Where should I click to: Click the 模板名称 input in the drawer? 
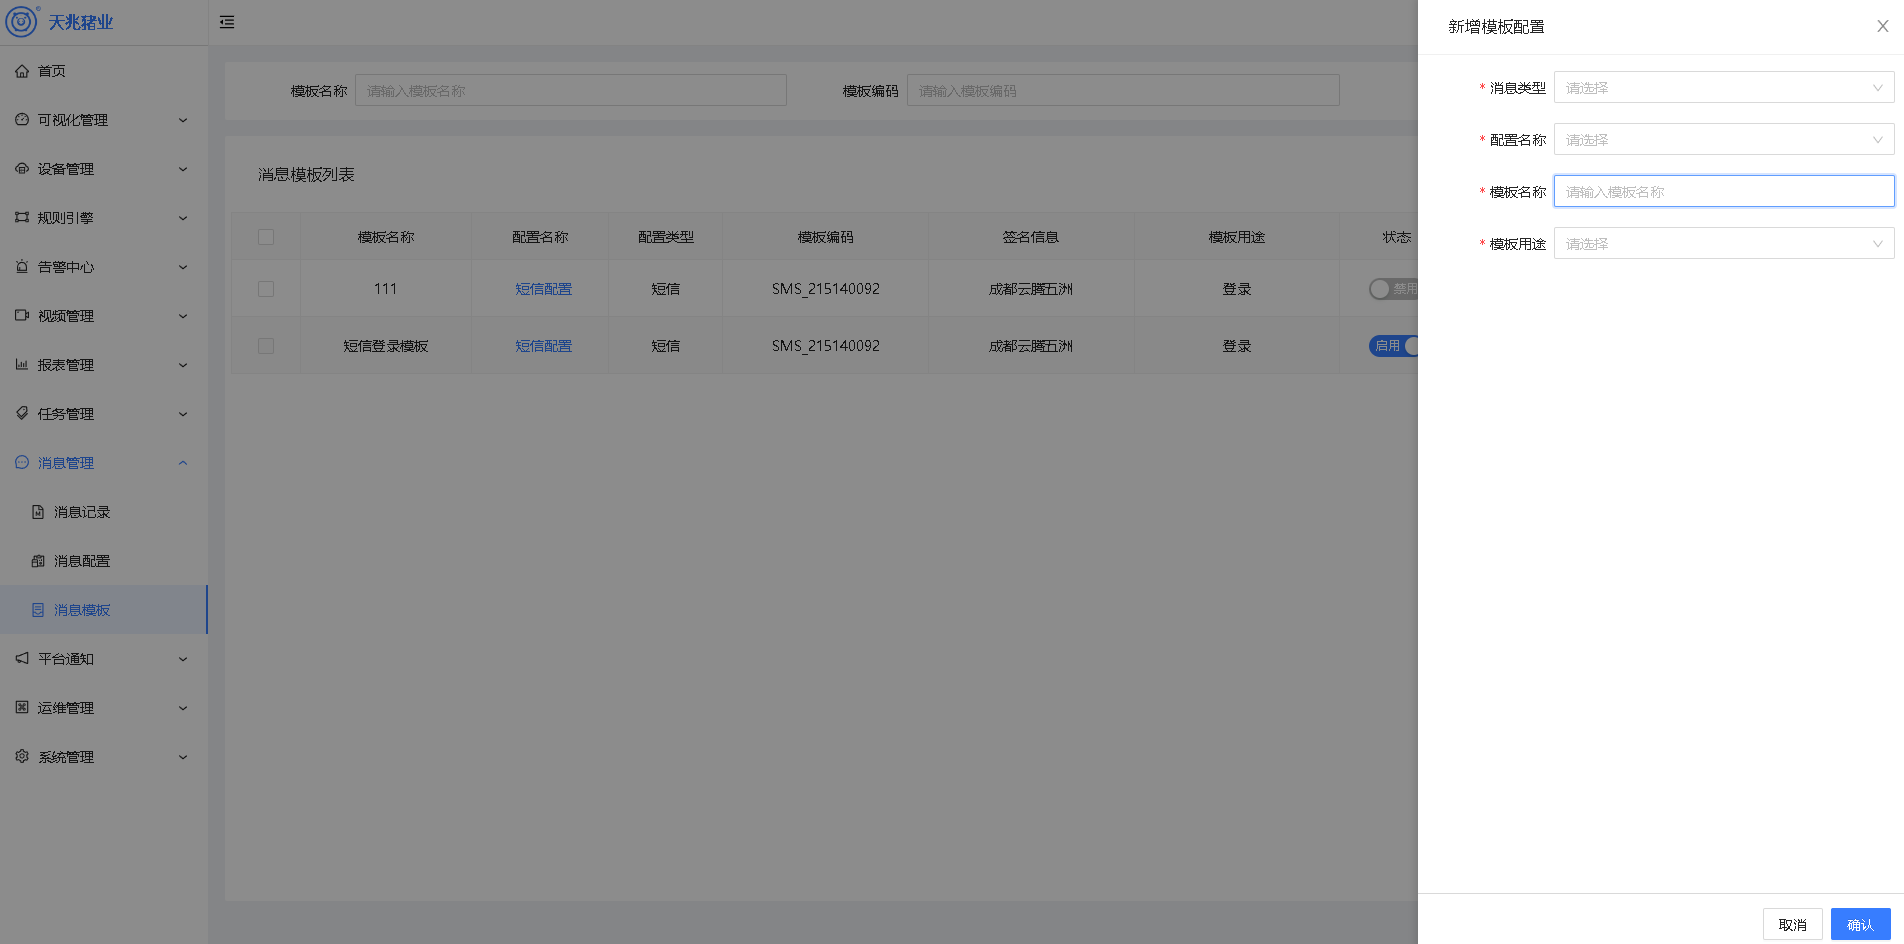(x=1723, y=192)
